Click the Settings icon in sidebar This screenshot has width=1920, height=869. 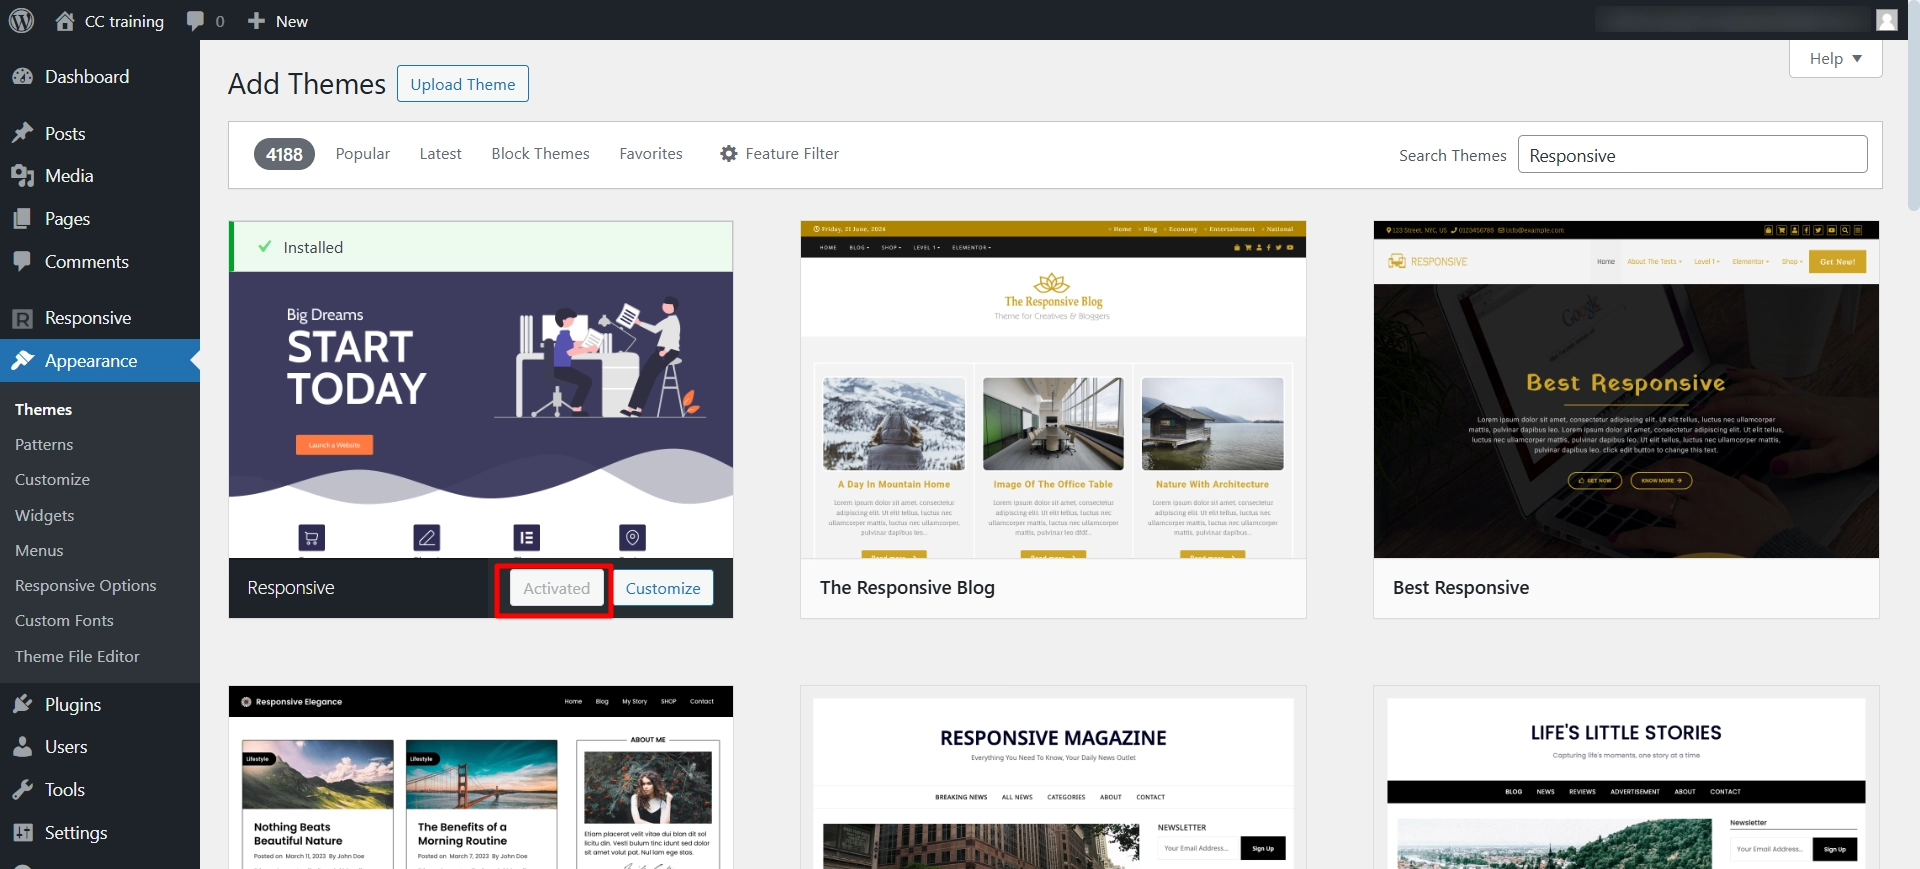coord(22,833)
